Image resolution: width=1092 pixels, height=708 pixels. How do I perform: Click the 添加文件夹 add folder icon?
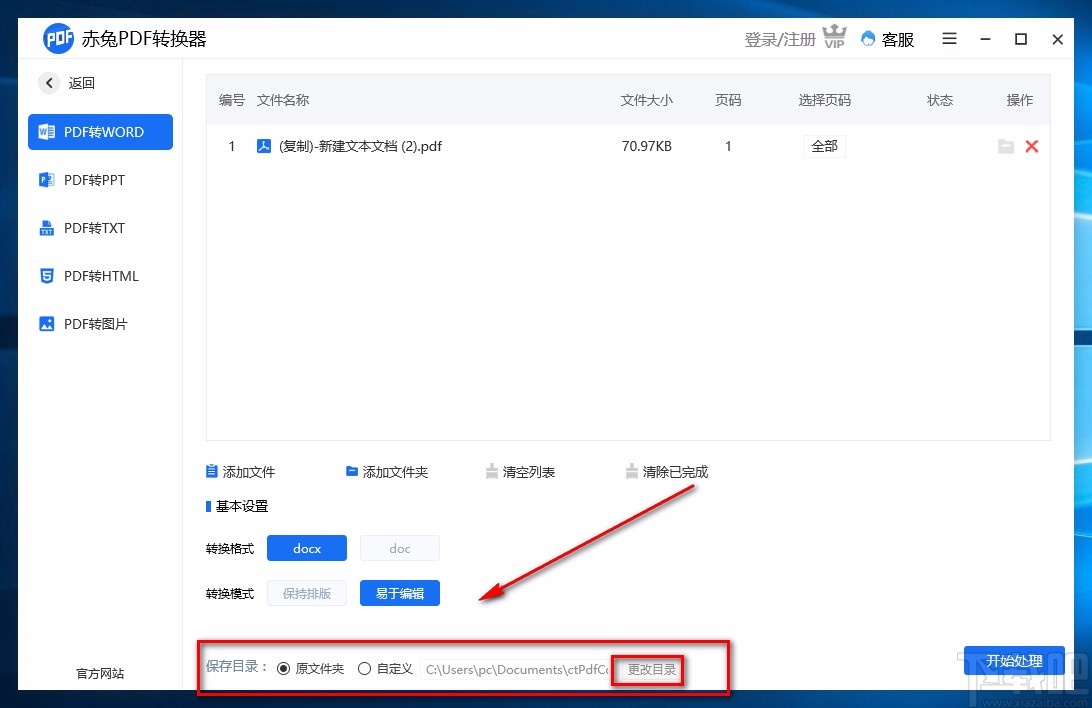tap(352, 471)
